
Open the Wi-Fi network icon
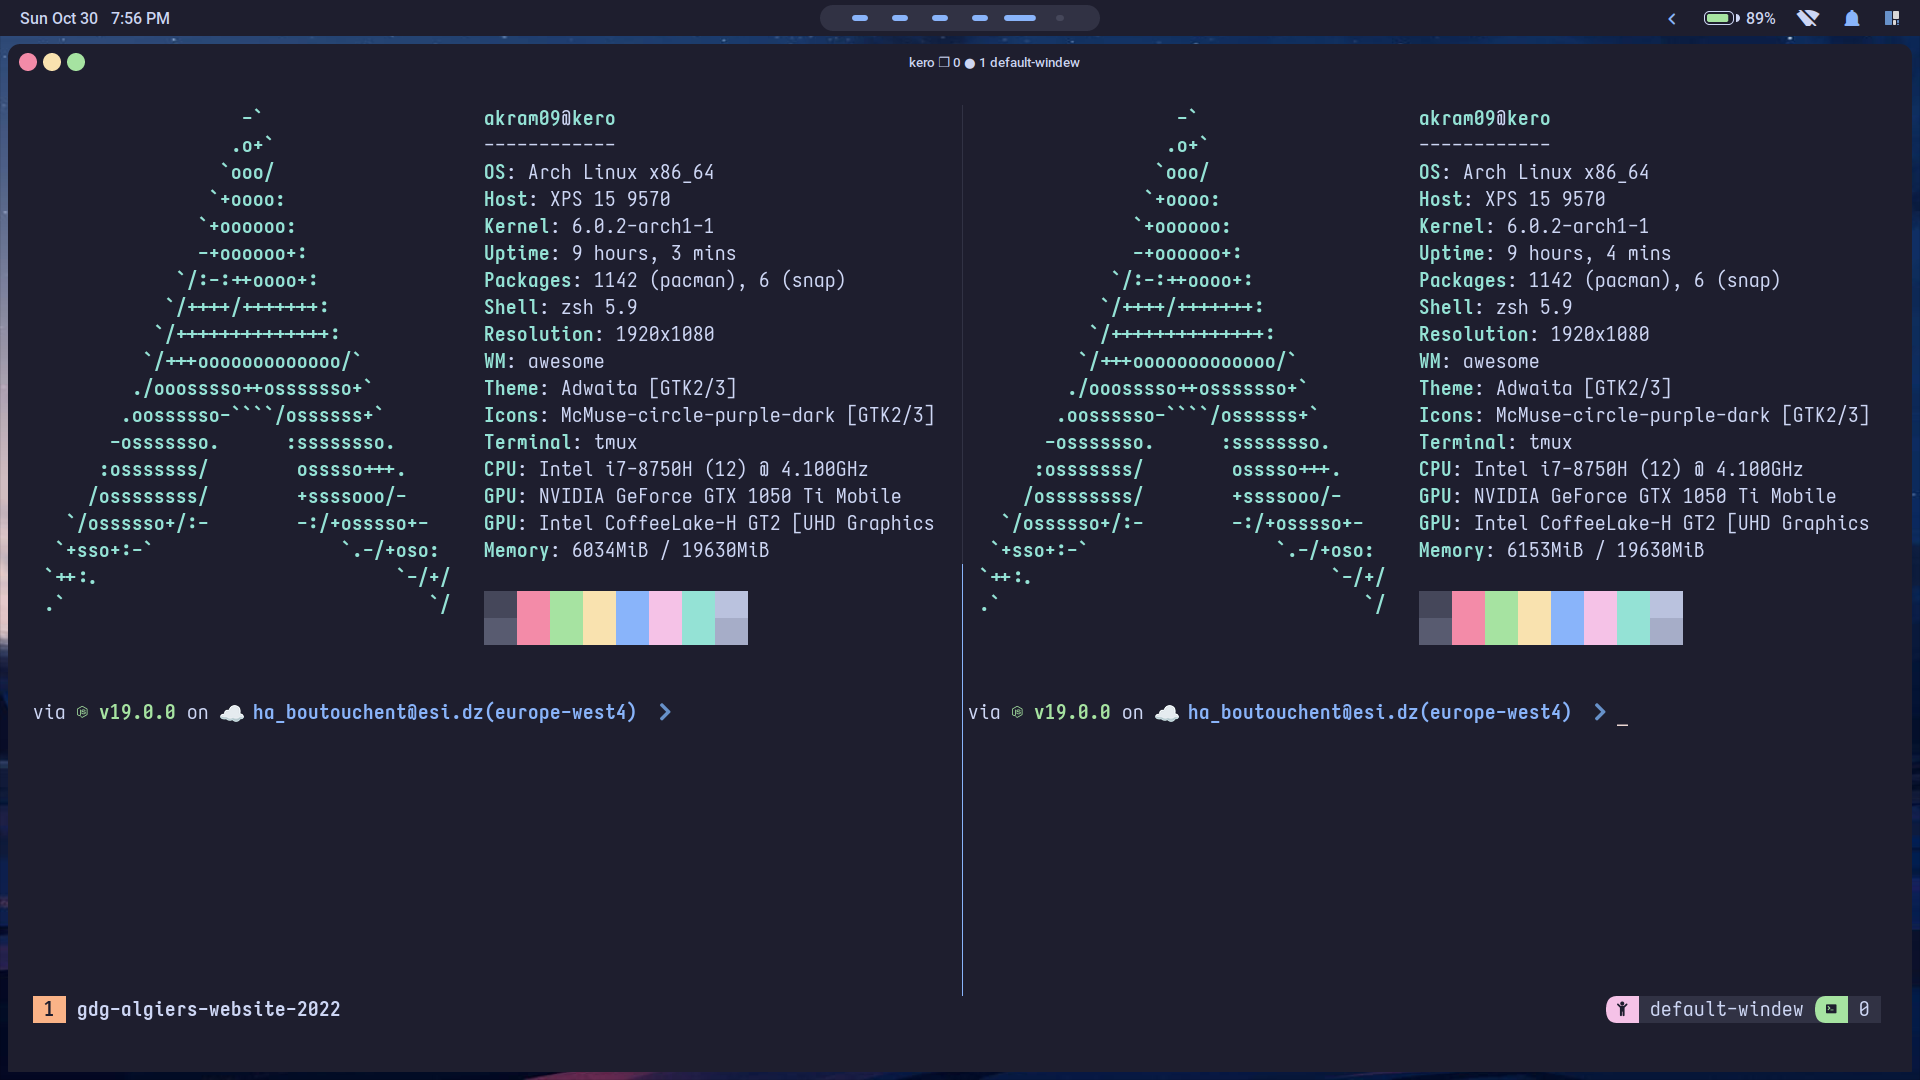coord(1807,18)
